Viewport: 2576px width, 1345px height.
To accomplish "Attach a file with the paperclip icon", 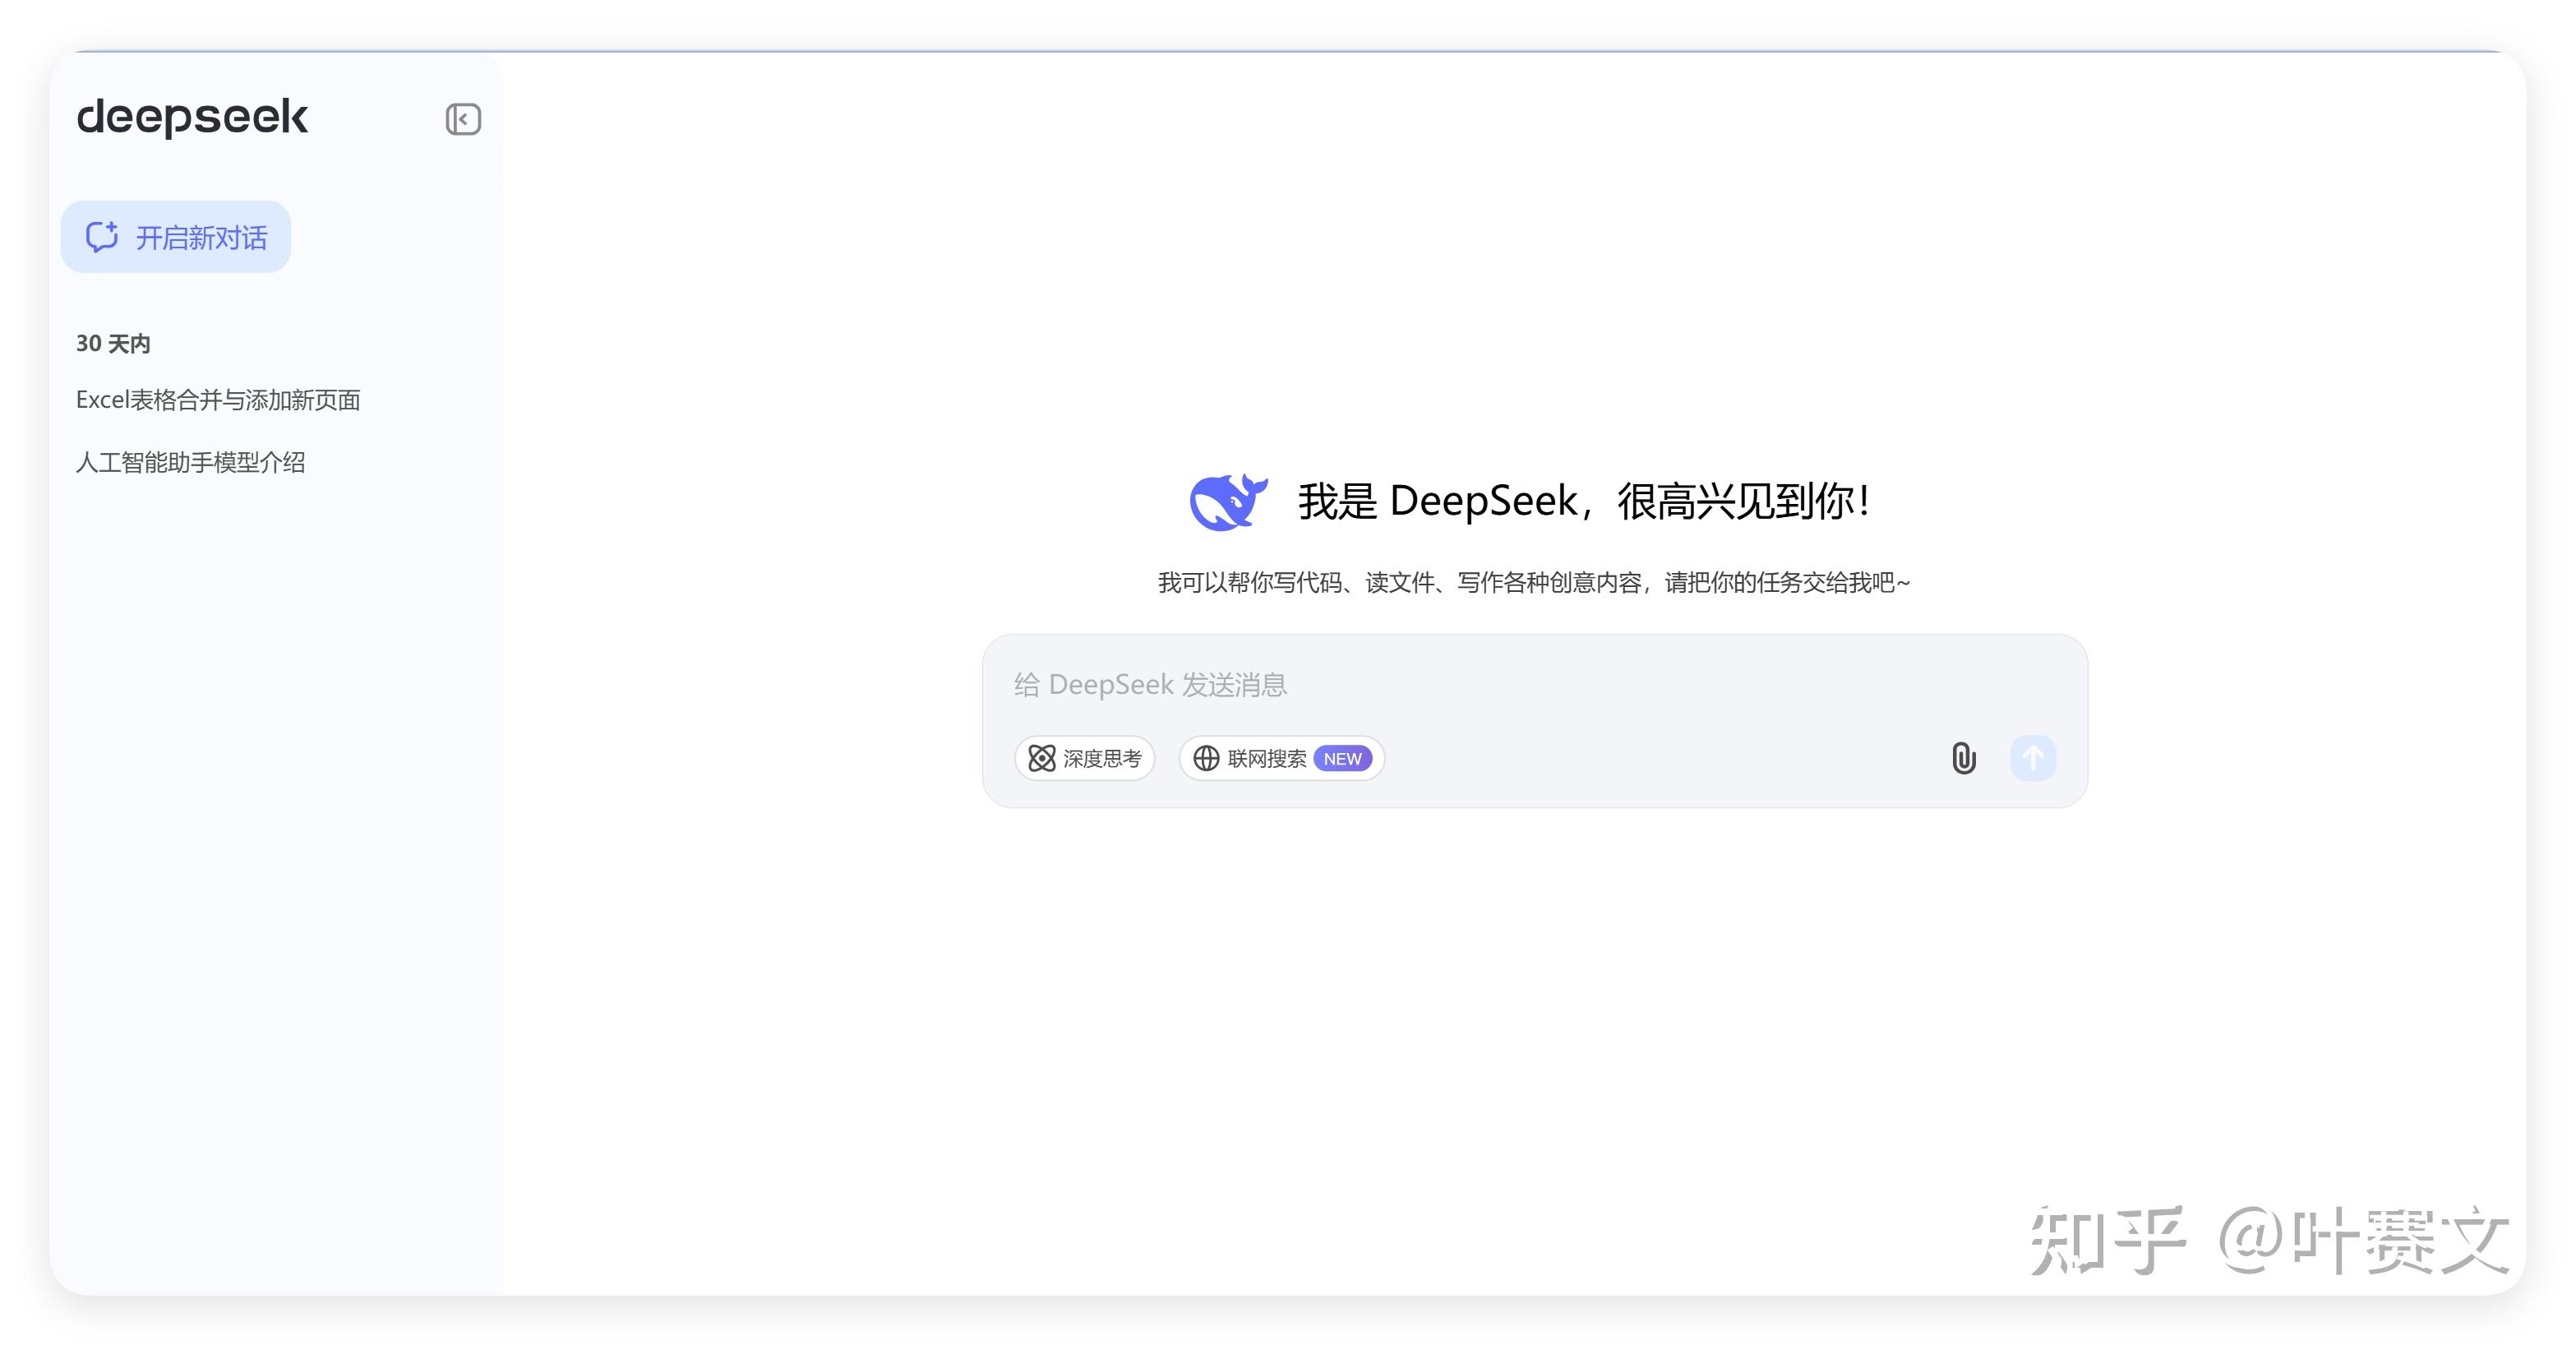I will pyautogui.click(x=1963, y=758).
